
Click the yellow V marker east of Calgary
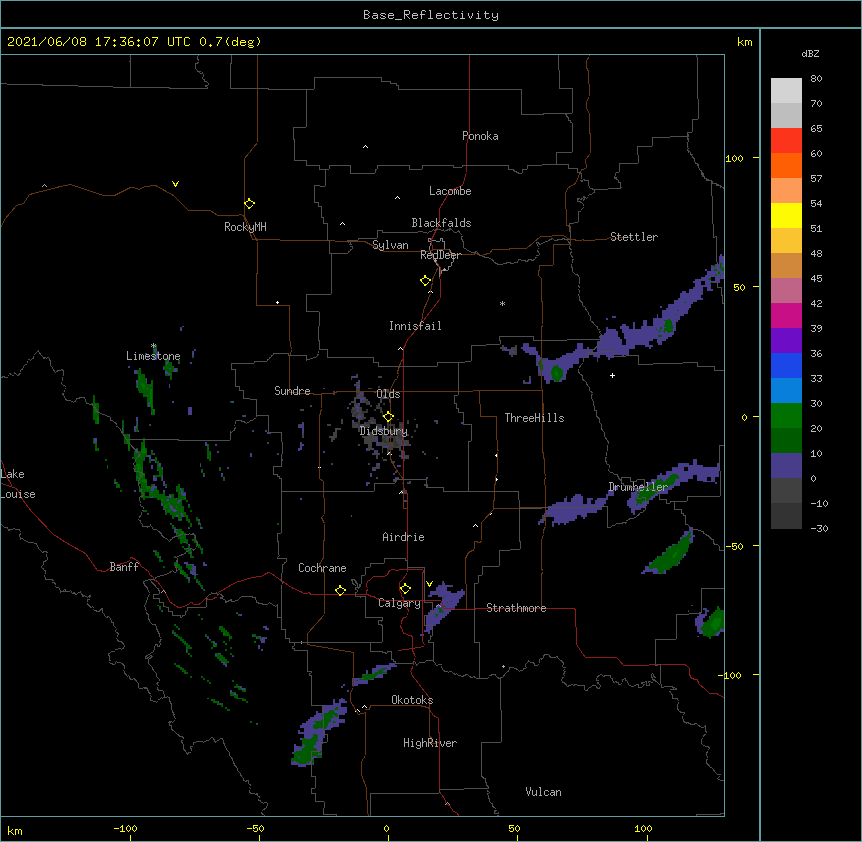429,584
